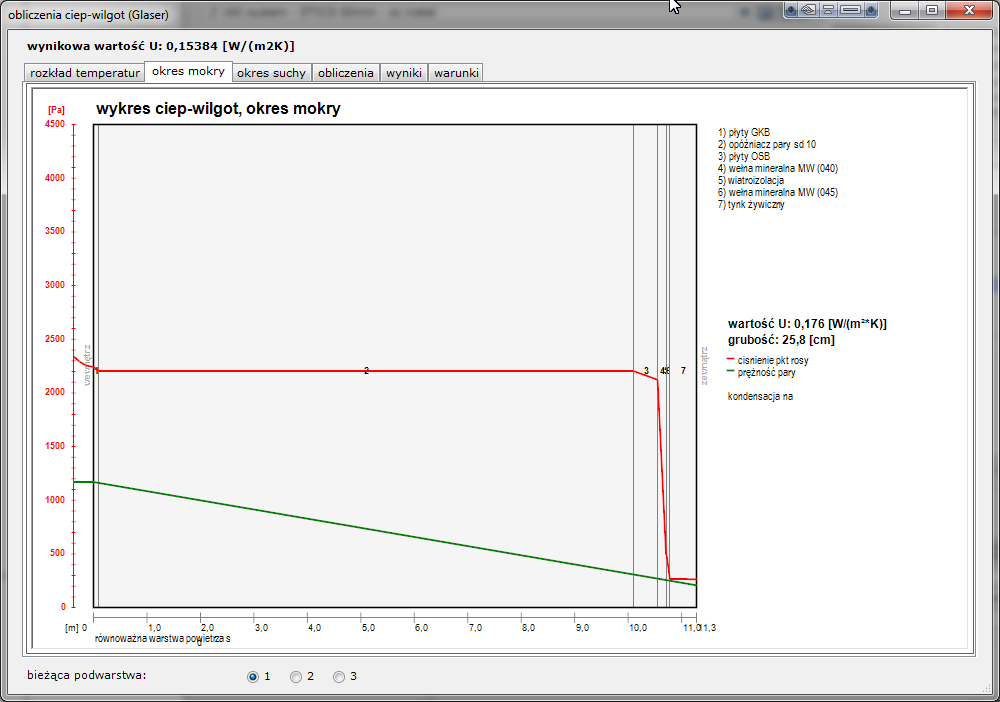Screen dimensions: 1000x702
Task: Minimize the Glaser calculation window
Action: 906,10
